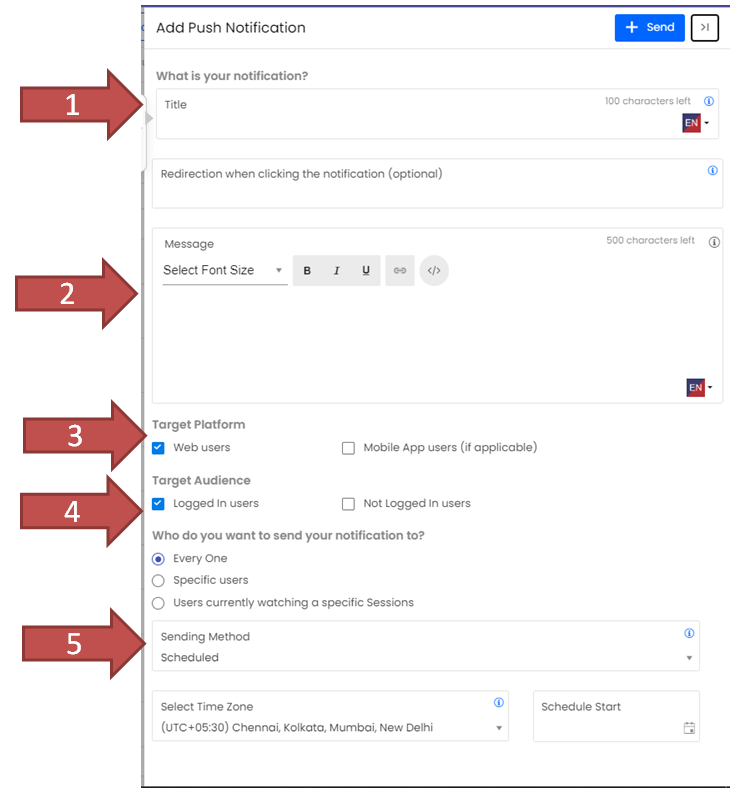Open the Select Time Zone dropdown
Viewport: 739px width, 802px height.
(330, 728)
